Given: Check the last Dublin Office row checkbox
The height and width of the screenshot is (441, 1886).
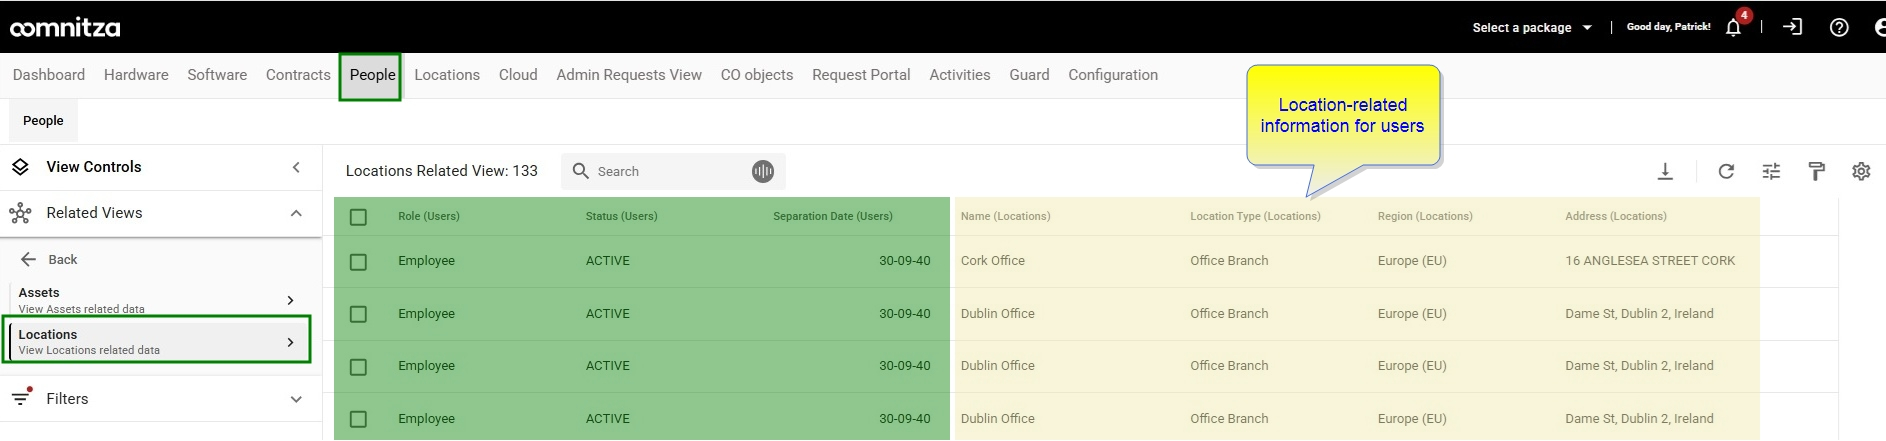Looking at the screenshot, I should point(358,419).
